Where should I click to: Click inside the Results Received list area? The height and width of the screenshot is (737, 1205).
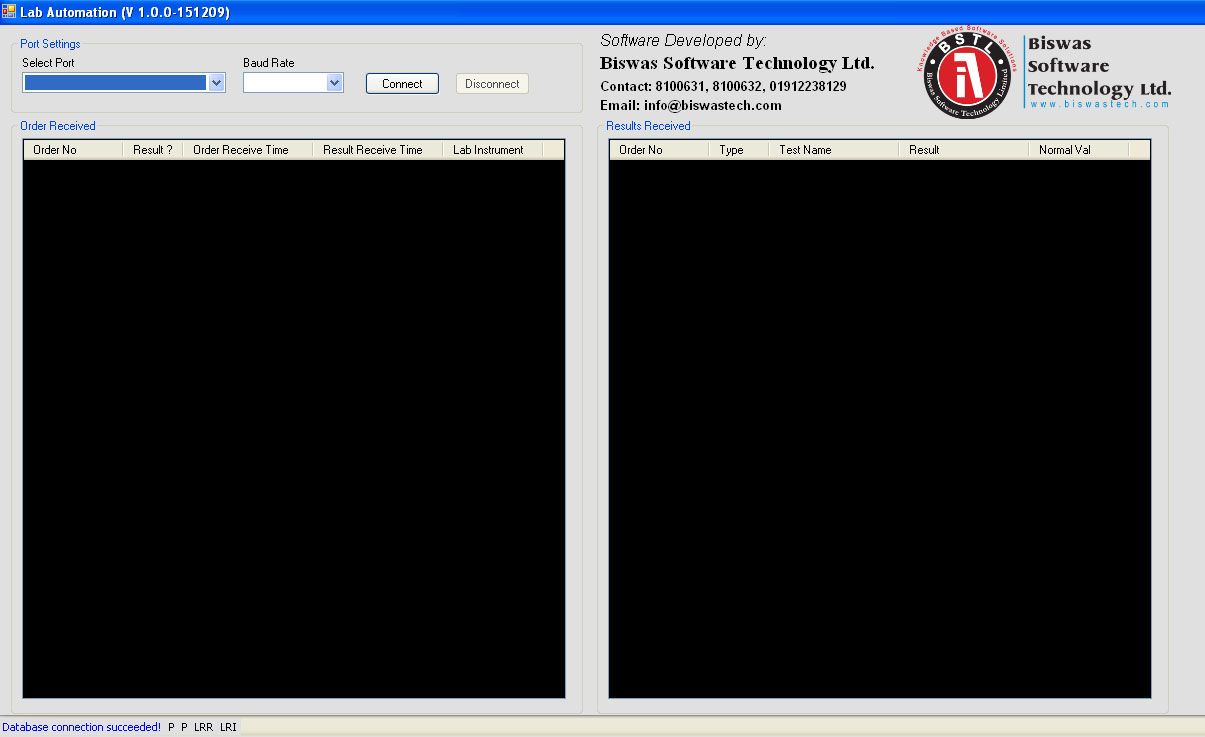tap(880, 428)
